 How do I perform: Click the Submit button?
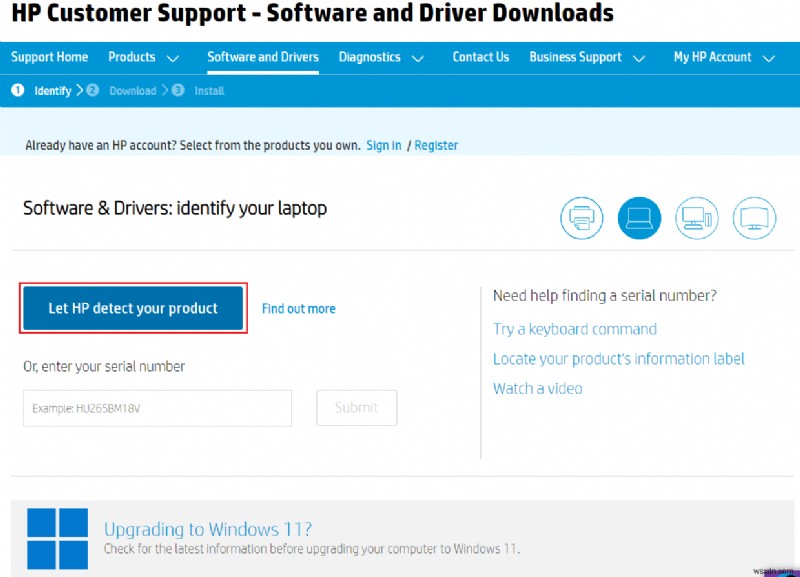tap(356, 408)
